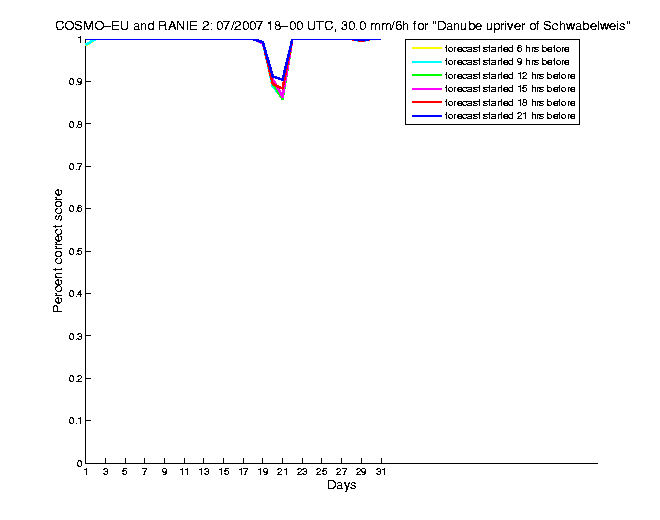The height and width of the screenshot is (520, 660).
Task: Click legend entry 'forecast started 21 hrs before'
Action: [510, 116]
